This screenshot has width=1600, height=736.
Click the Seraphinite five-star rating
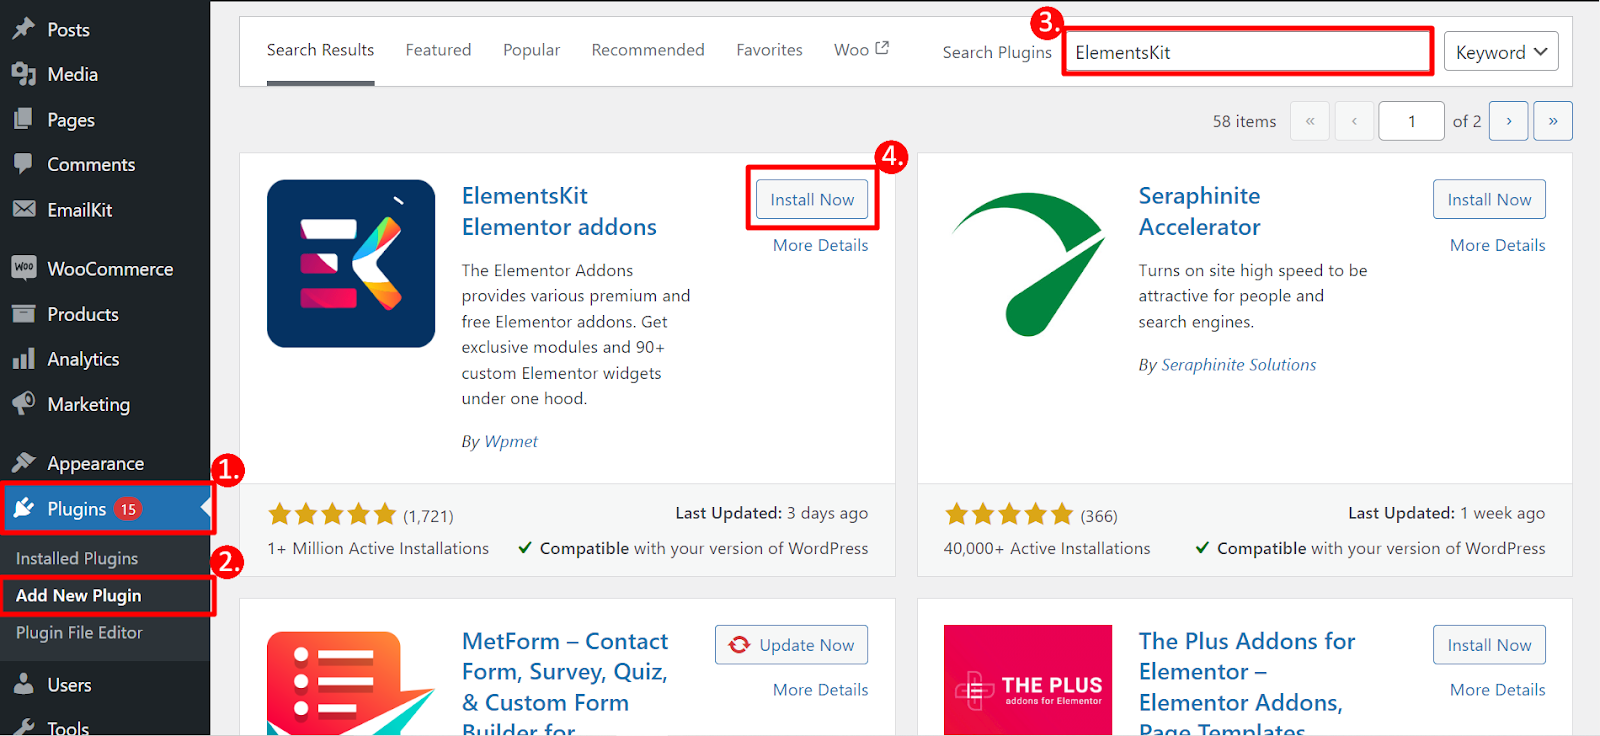[1009, 514]
